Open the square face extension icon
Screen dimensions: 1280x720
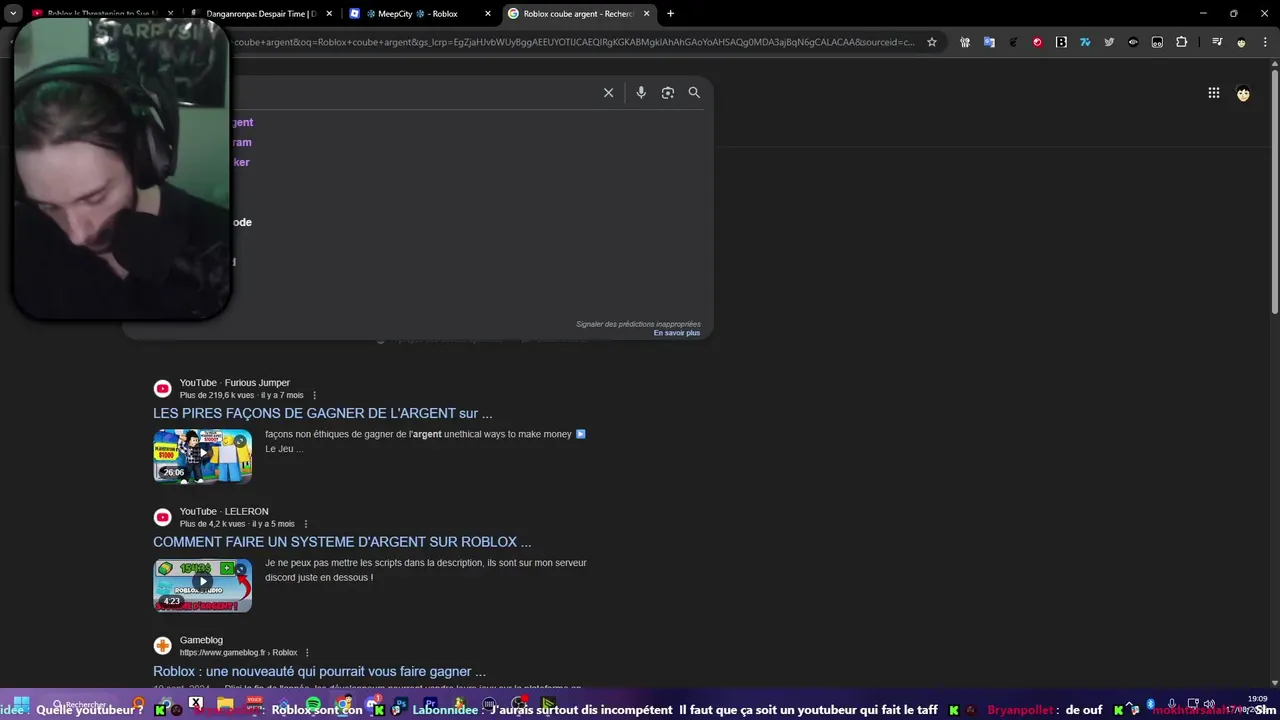pyautogui.click(x=1157, y=42)
